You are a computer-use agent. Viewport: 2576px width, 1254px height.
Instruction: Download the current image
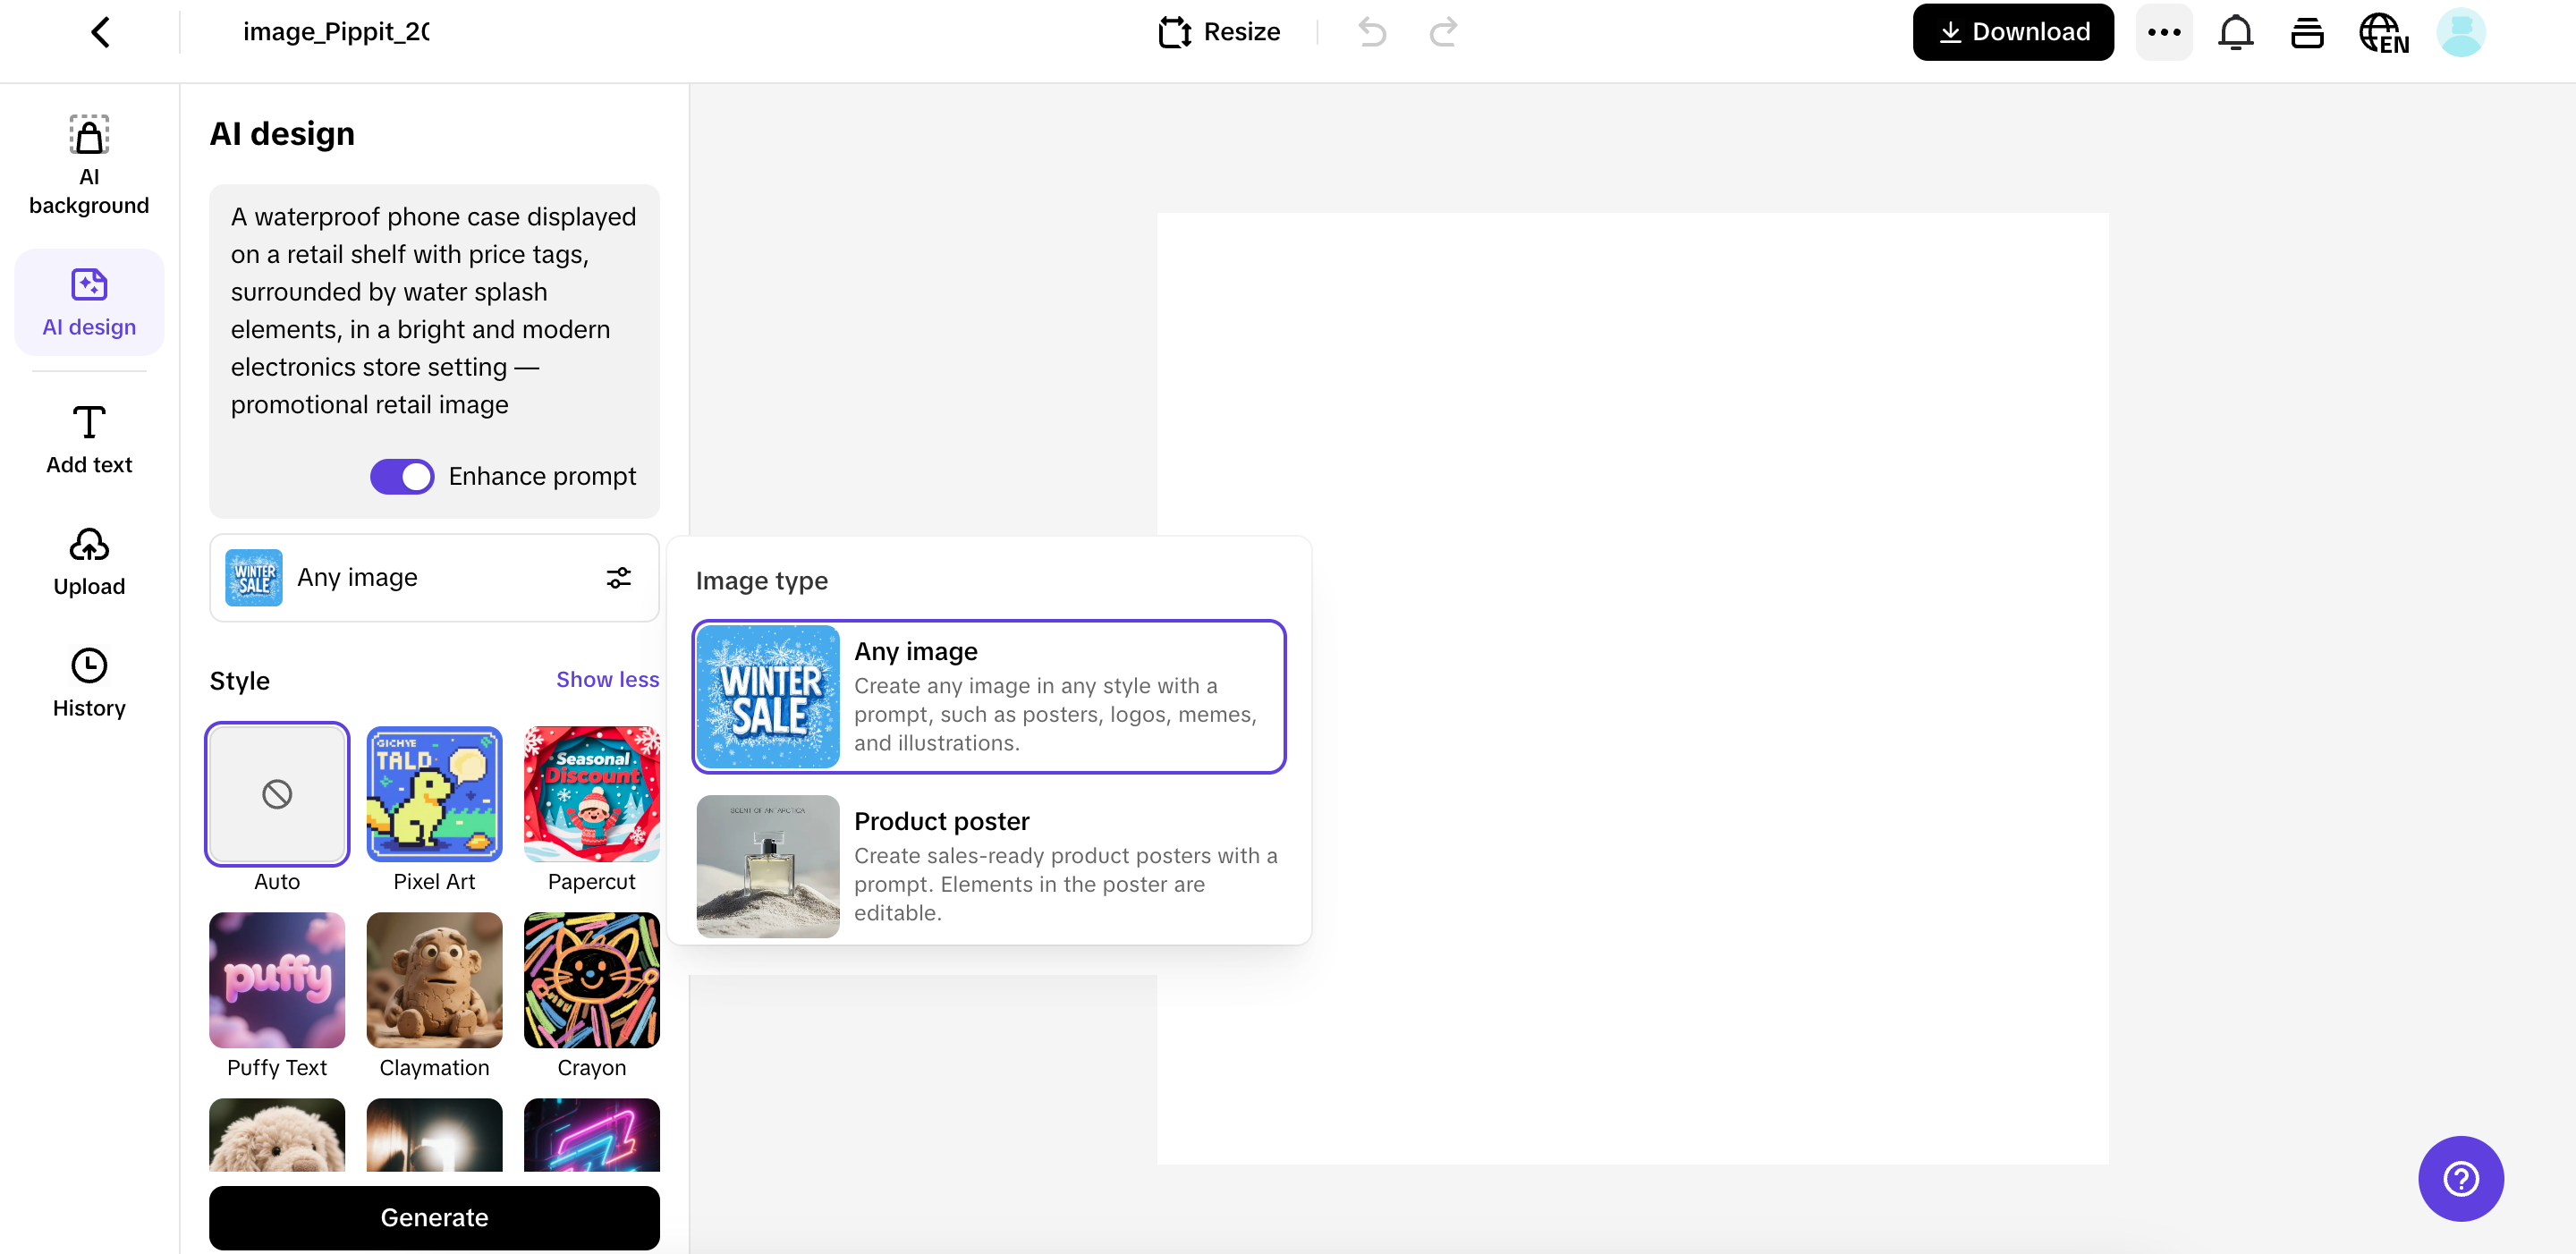coord(2012,31)
